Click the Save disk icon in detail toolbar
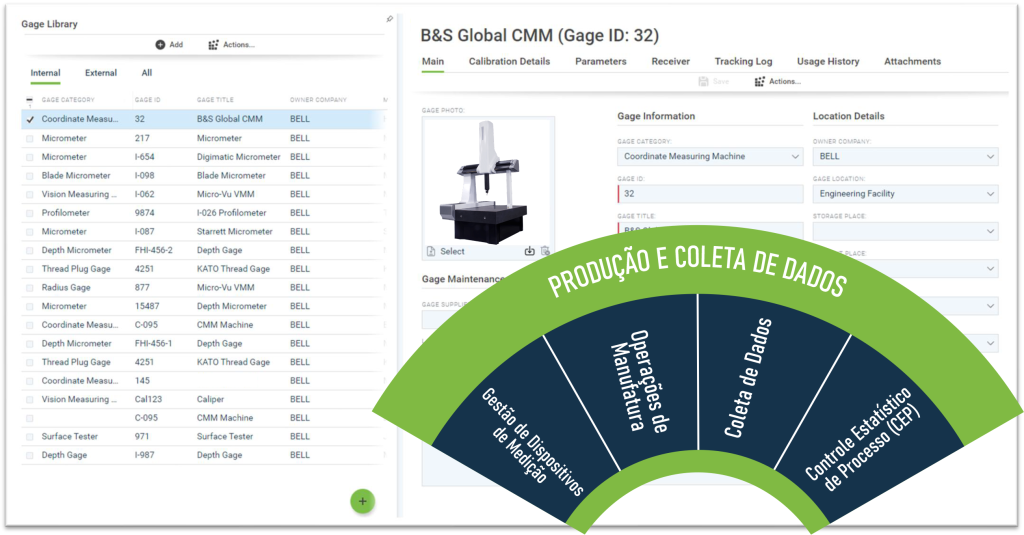1024x535 pixels. tap(703, 82)
